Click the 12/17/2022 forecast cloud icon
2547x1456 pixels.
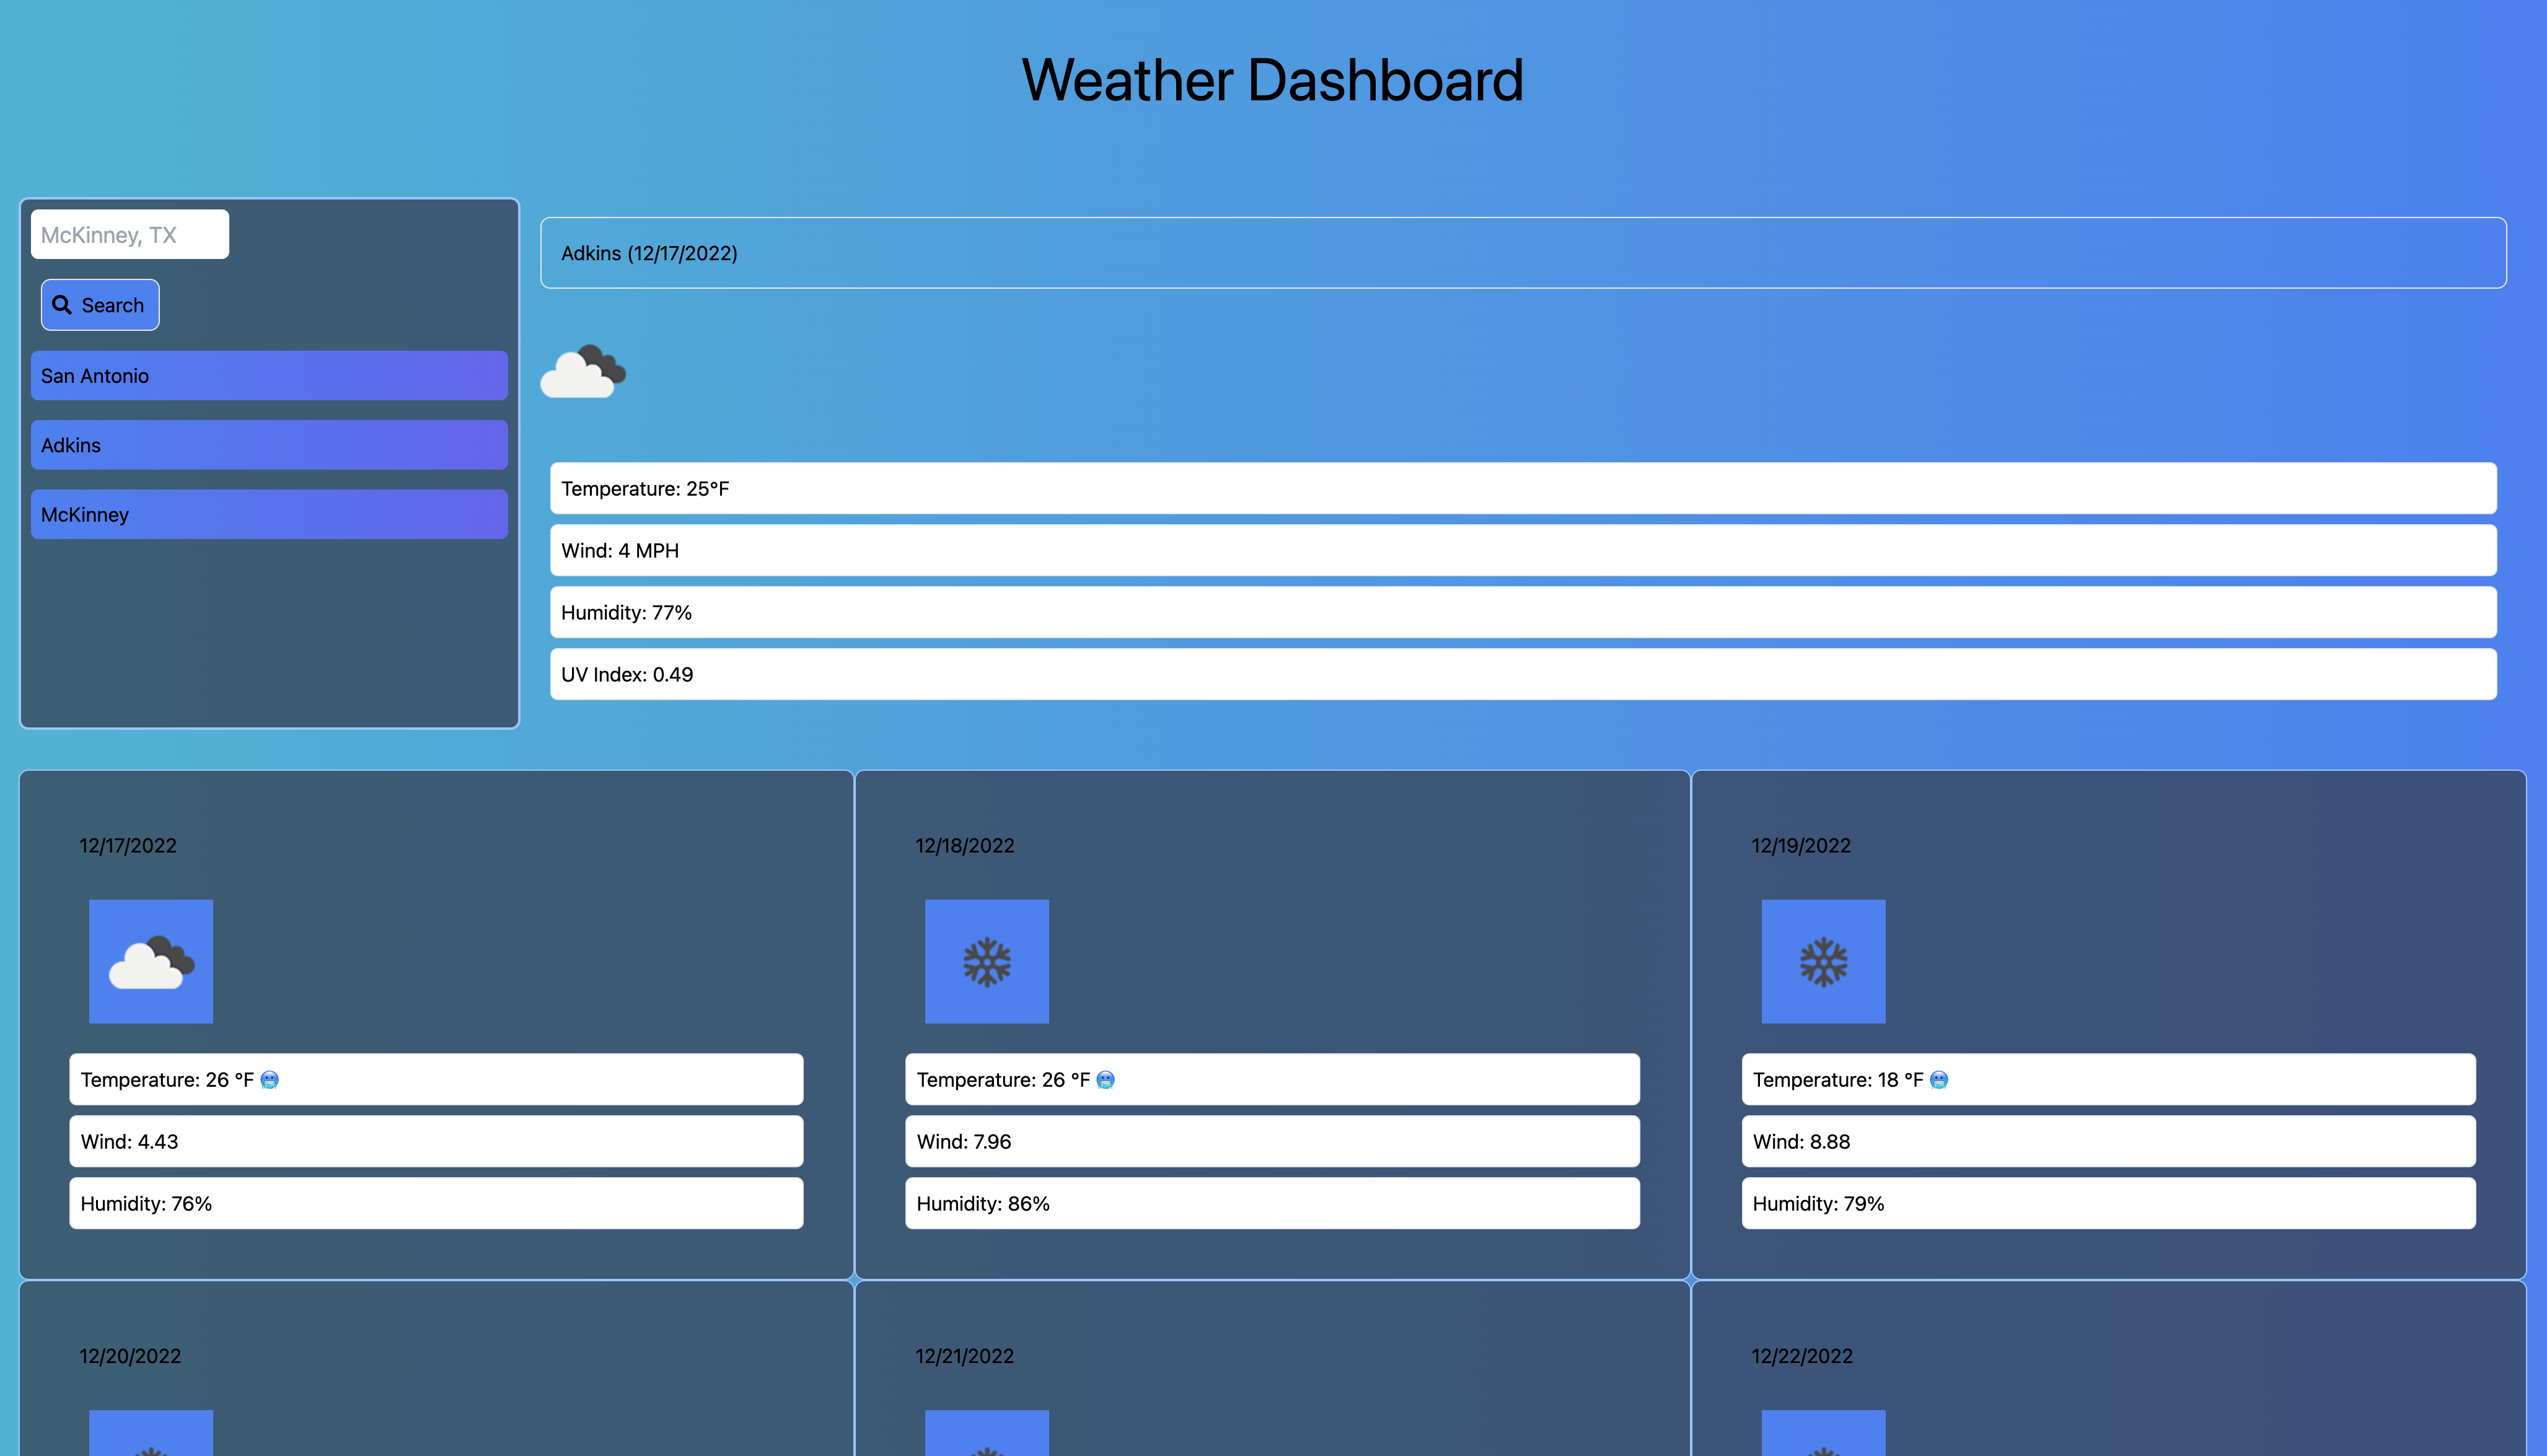151,962
